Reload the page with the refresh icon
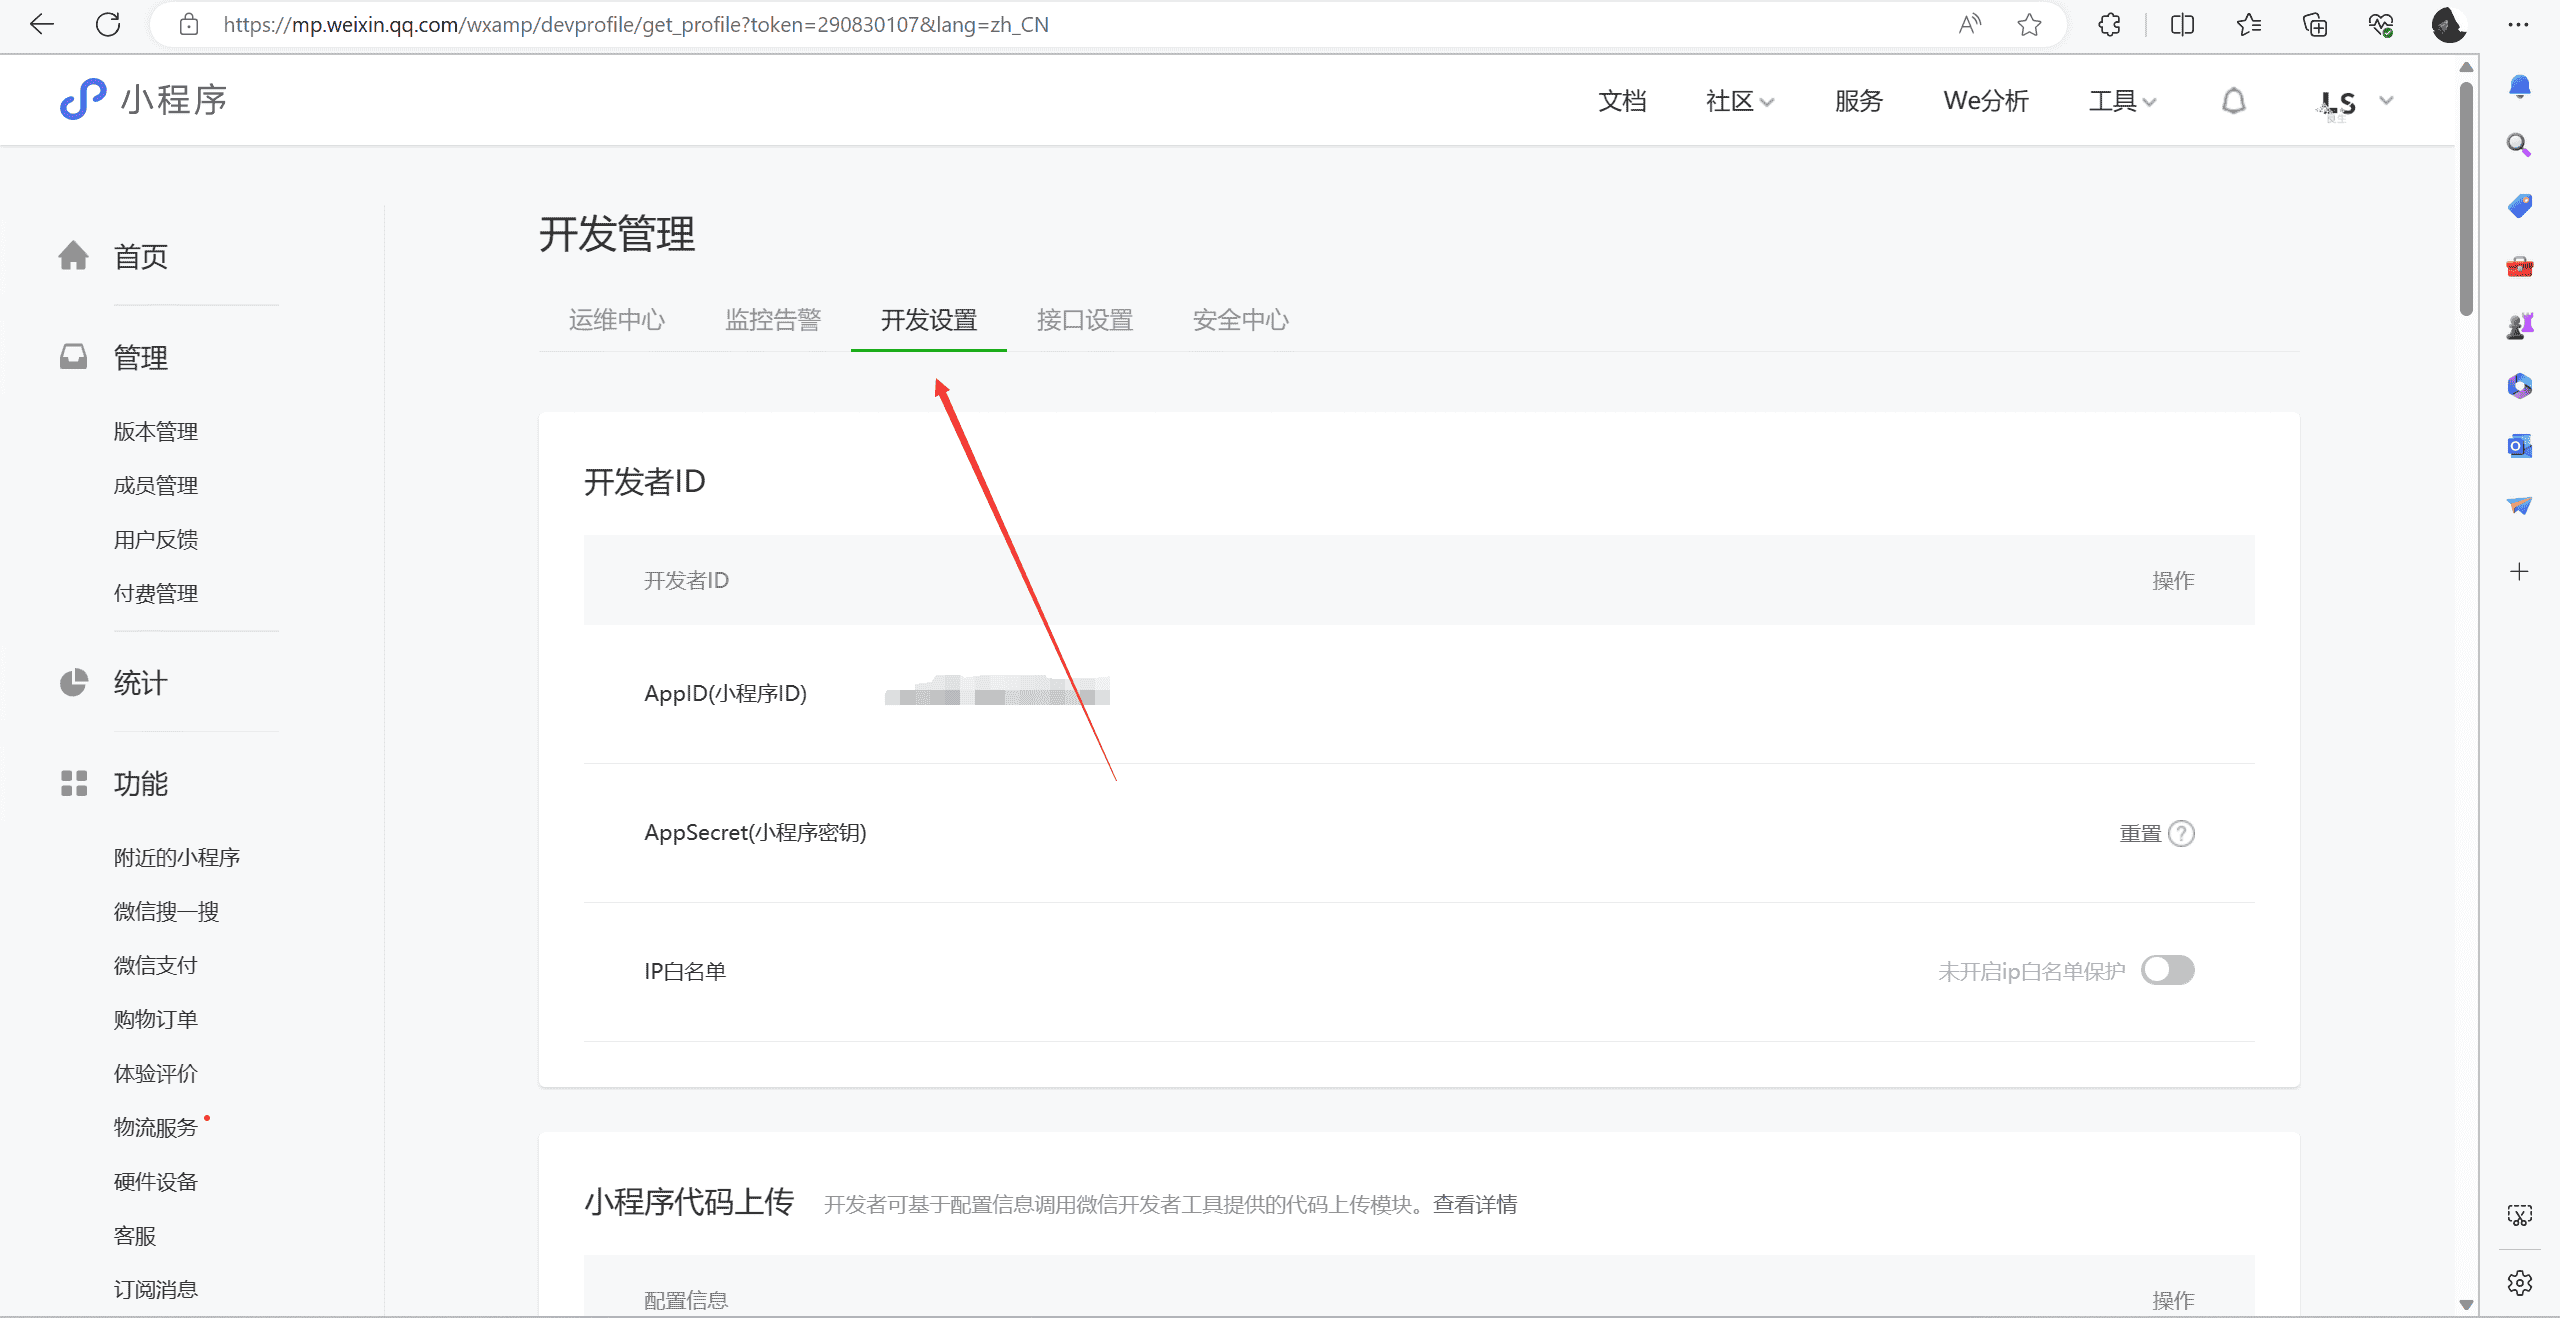 [x=110, y=24]
